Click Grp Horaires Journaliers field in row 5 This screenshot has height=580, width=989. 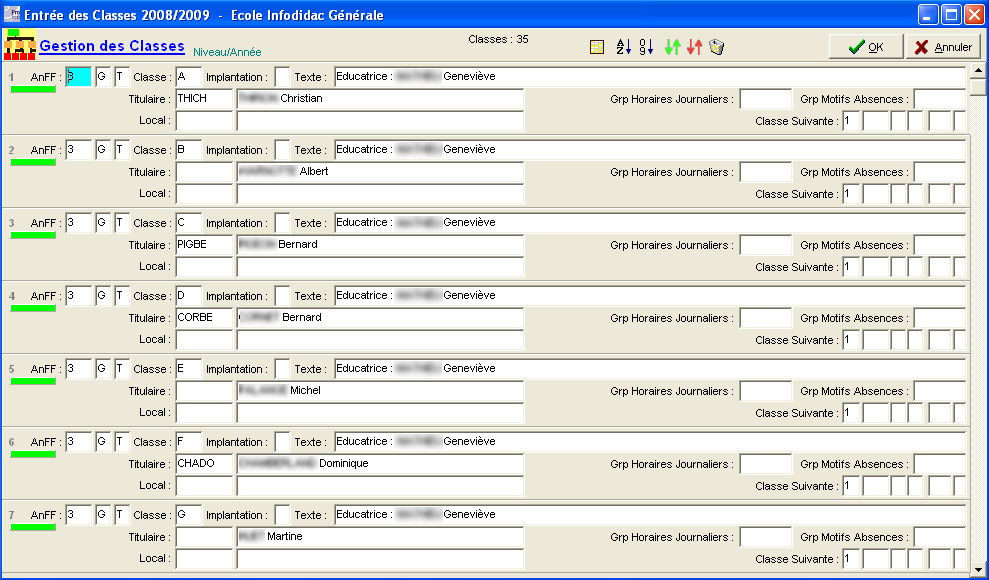pos(766,392)
